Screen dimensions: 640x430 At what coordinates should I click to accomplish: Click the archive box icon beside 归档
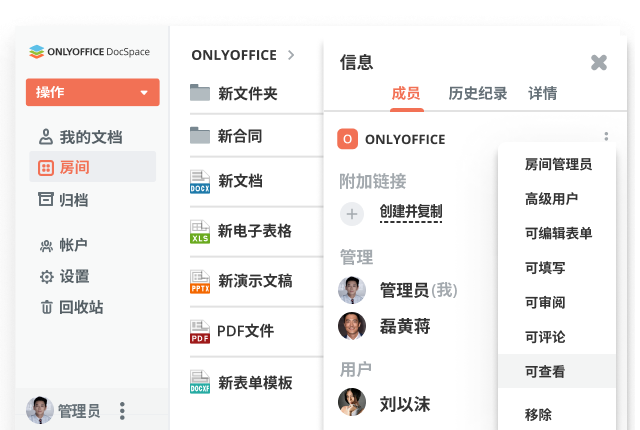click(x=46, y=199)
